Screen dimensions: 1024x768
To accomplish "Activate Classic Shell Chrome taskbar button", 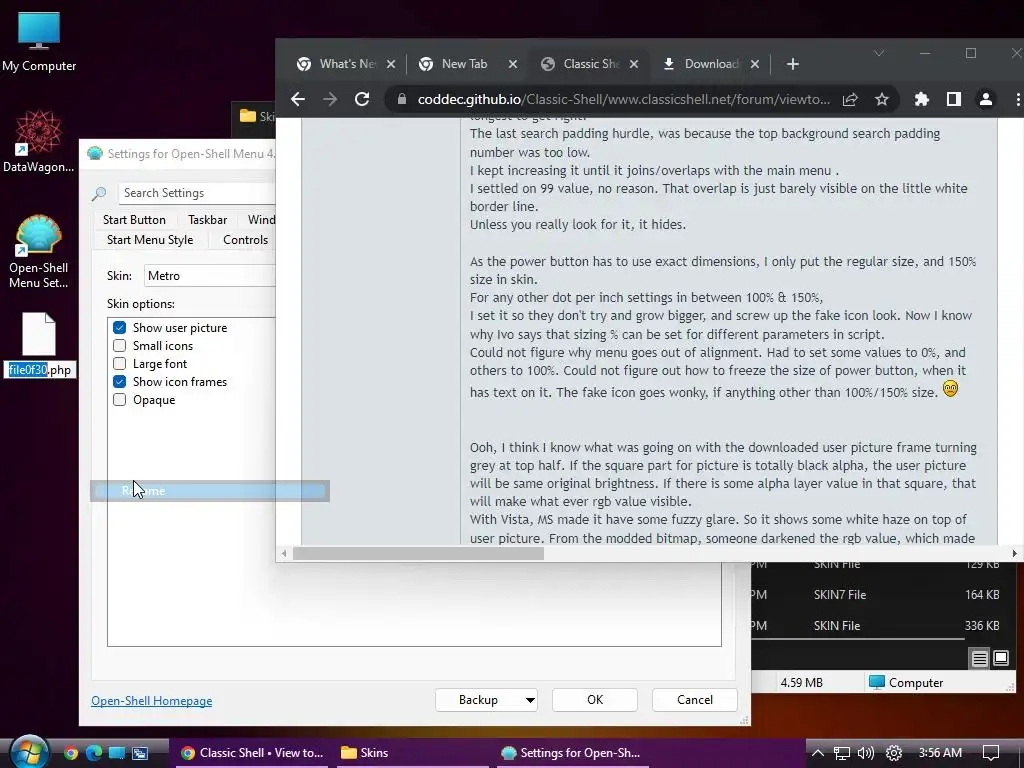I will coord(253,753).
